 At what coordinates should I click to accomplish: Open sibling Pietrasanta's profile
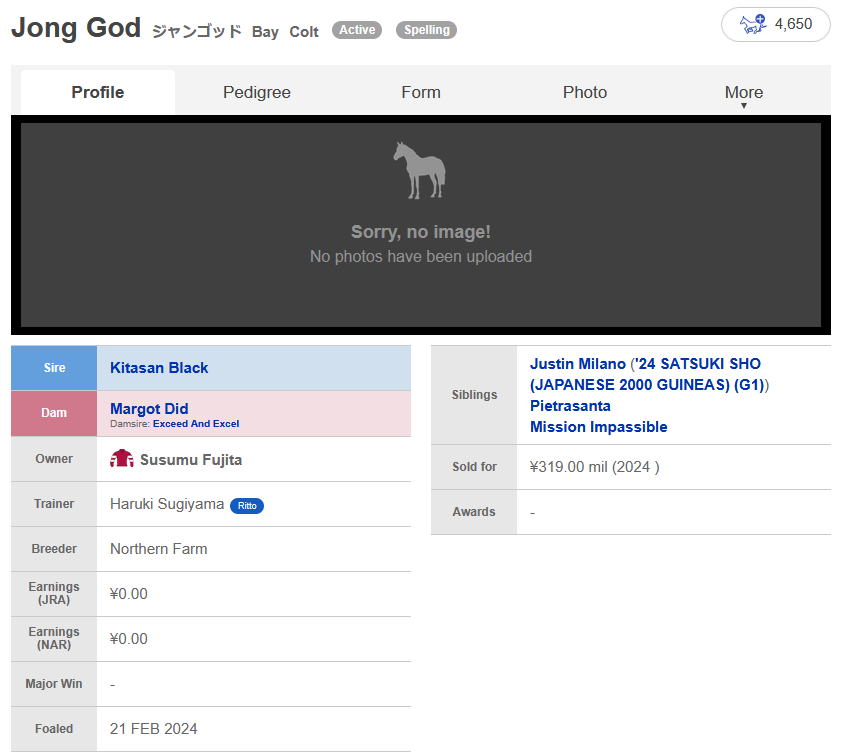[570, 406]
